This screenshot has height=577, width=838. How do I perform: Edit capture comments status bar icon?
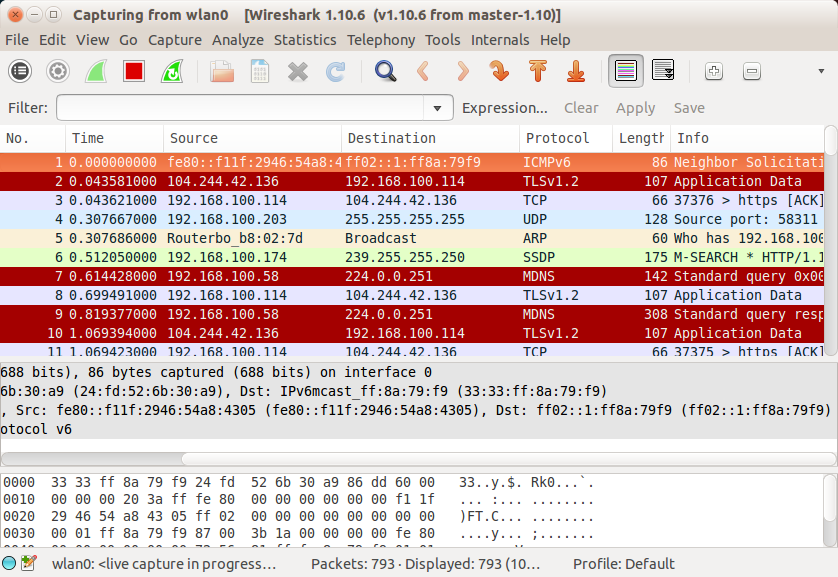(x=28, y=563)
